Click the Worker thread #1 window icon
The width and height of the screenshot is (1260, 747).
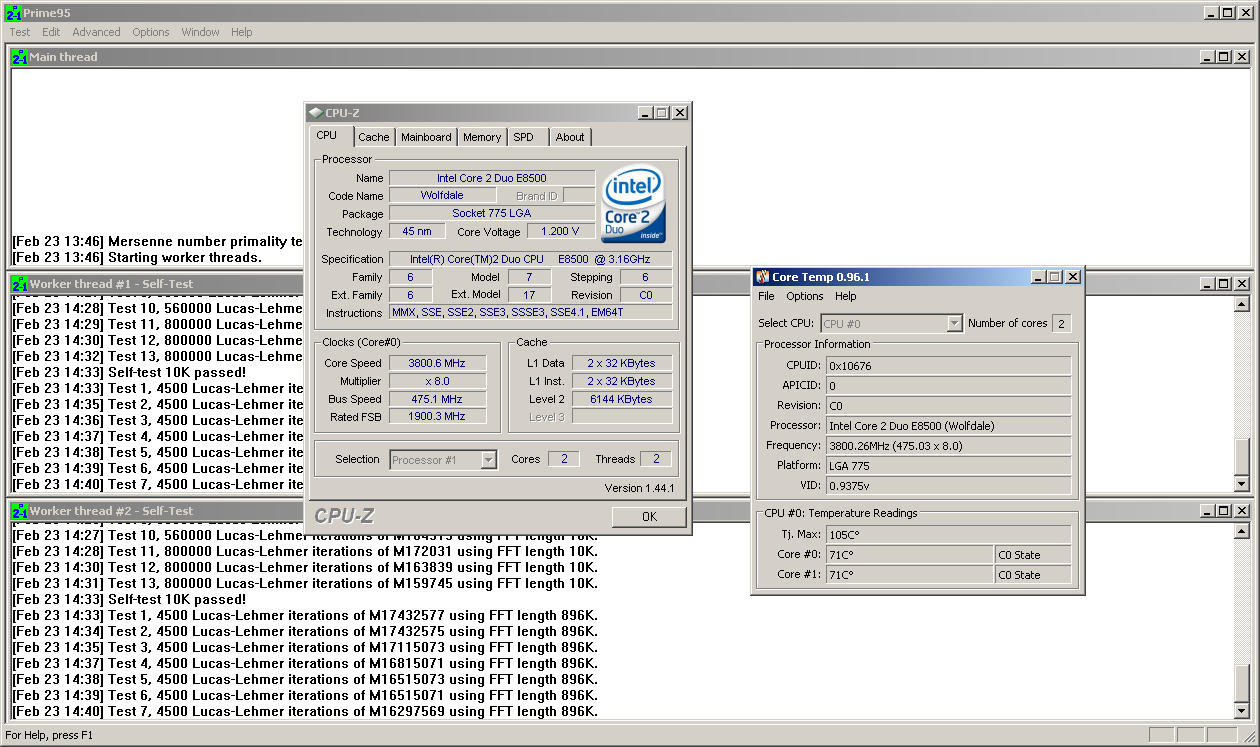click(19, 284)
